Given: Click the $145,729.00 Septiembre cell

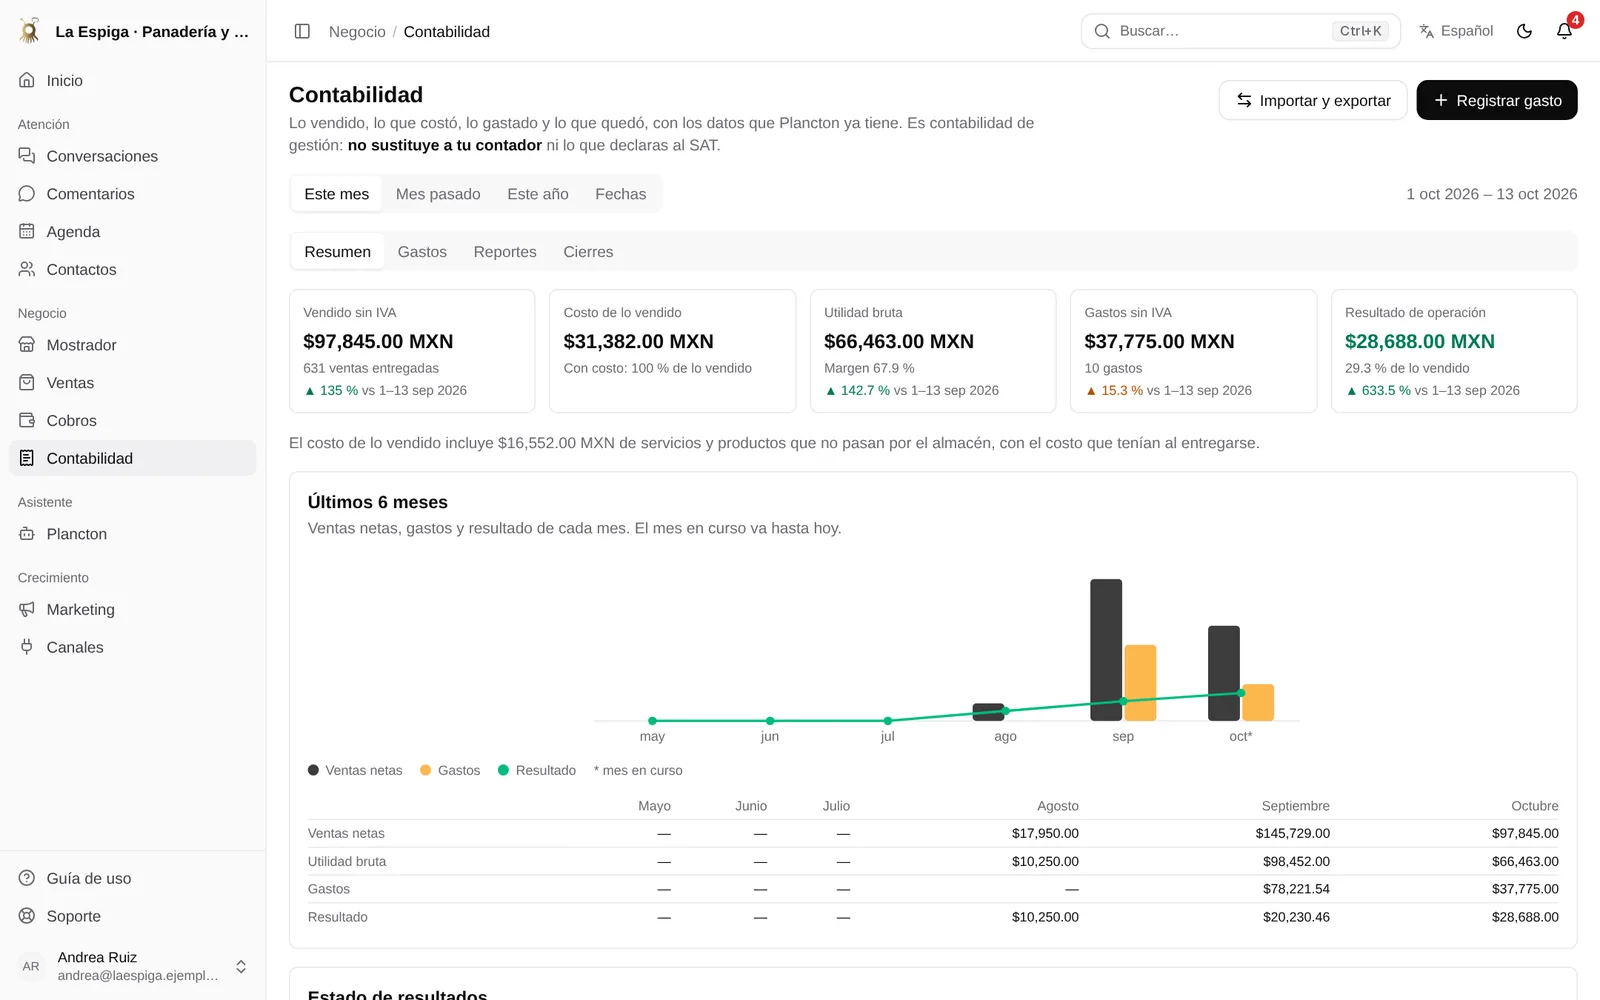Looking at the screenshot, I should tap(1293, 833).
